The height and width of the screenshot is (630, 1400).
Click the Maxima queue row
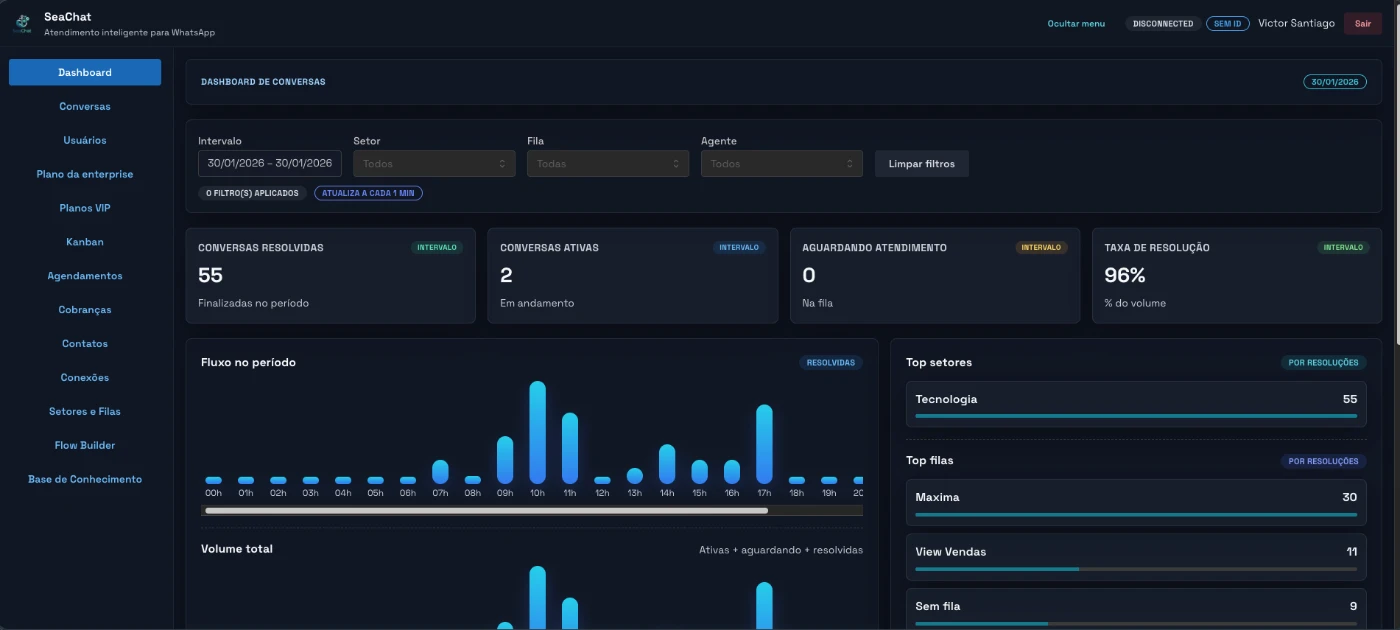click(1135, 502)
